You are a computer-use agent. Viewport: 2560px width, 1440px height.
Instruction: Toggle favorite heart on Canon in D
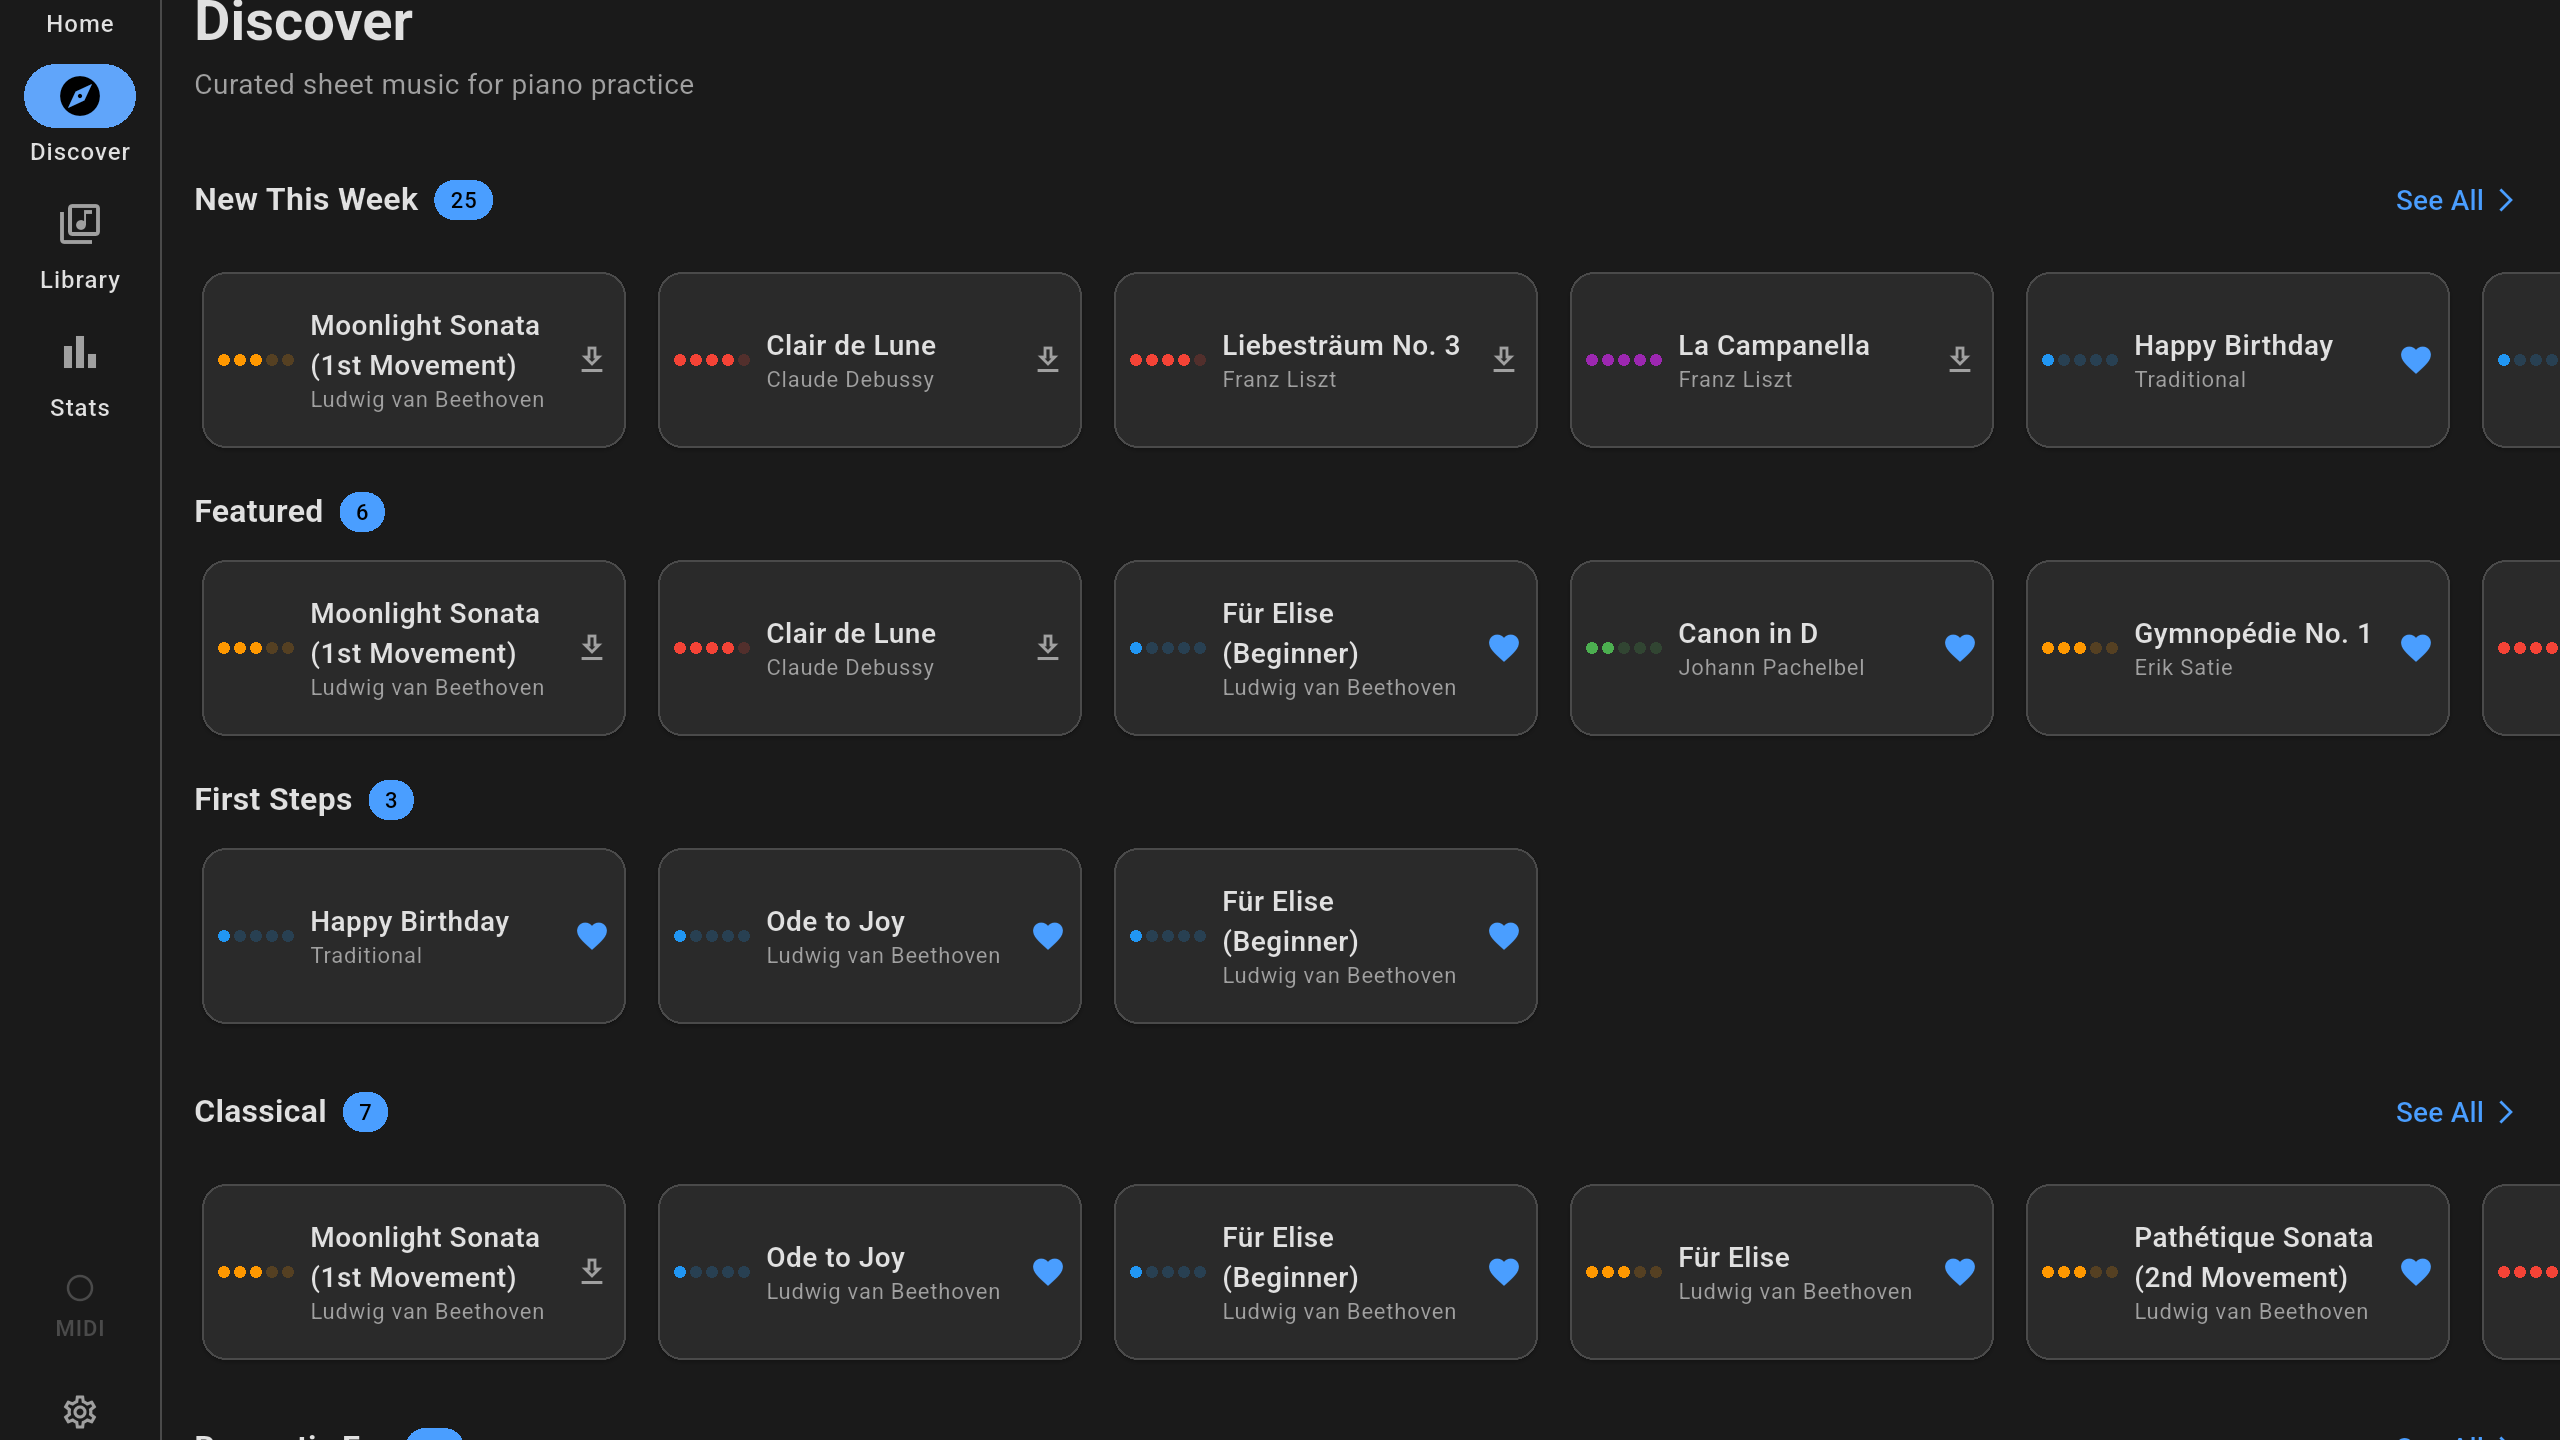point(1960,648)
